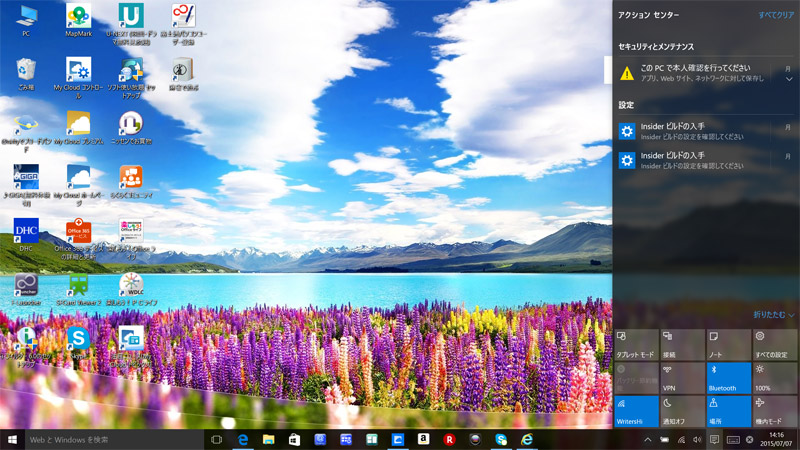Open the DHC desktop shortcut

[26, 231]
